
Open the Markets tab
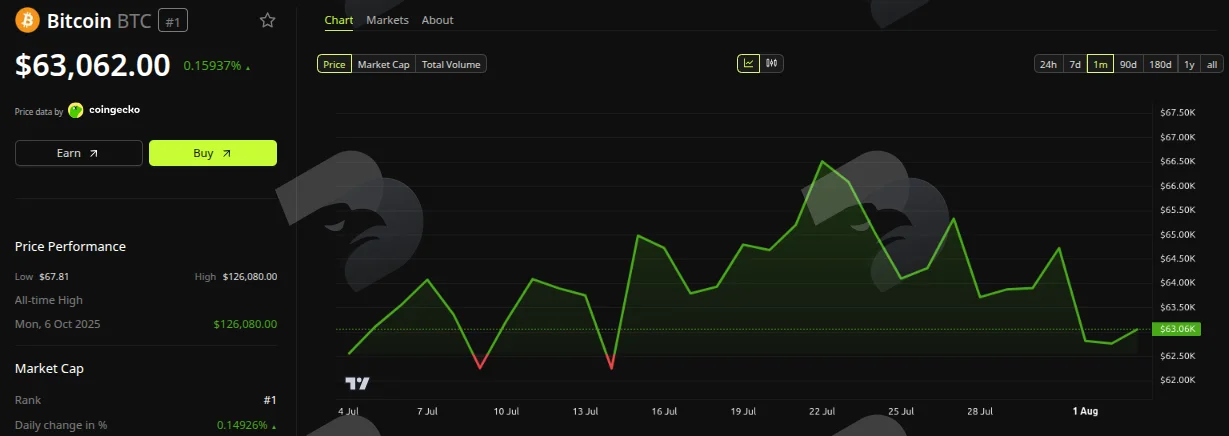click(387, 20)
